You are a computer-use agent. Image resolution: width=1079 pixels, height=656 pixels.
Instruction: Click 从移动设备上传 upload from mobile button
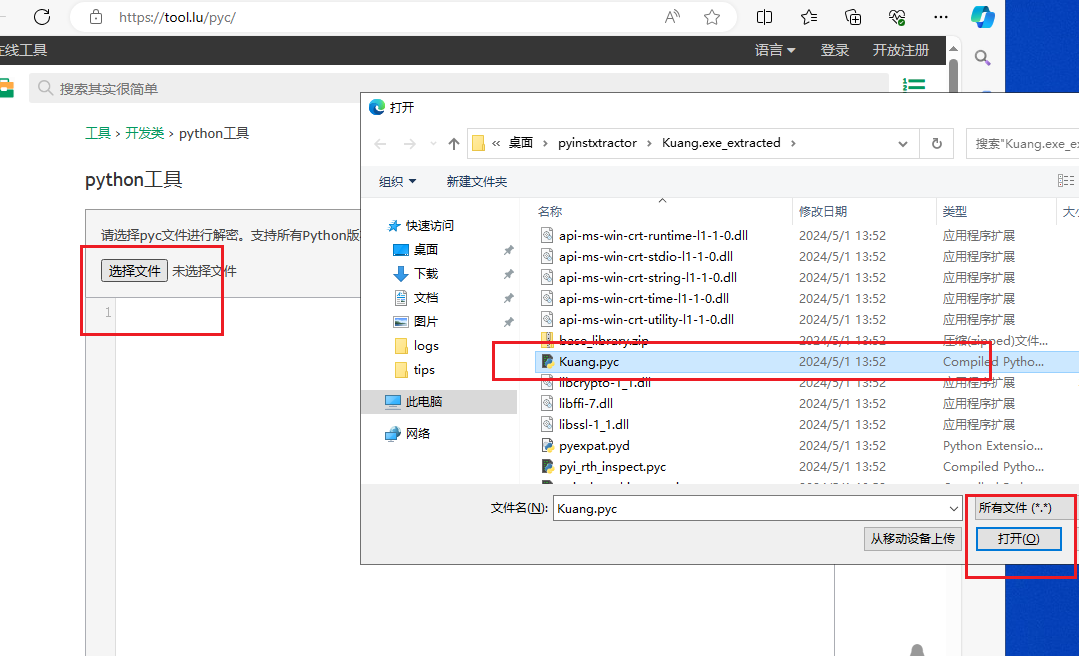[x=912, y=539]
